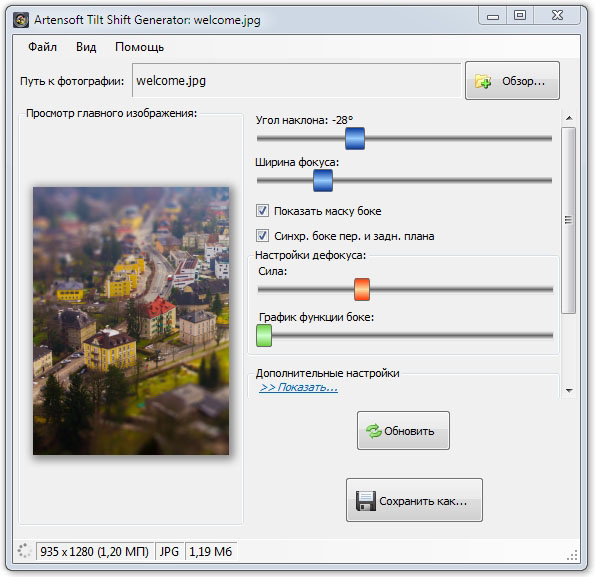Viewport: 595px width, 577px height.
Task: Click the settings panel scroll-down arrow
Action: click(x=569, y=390)
